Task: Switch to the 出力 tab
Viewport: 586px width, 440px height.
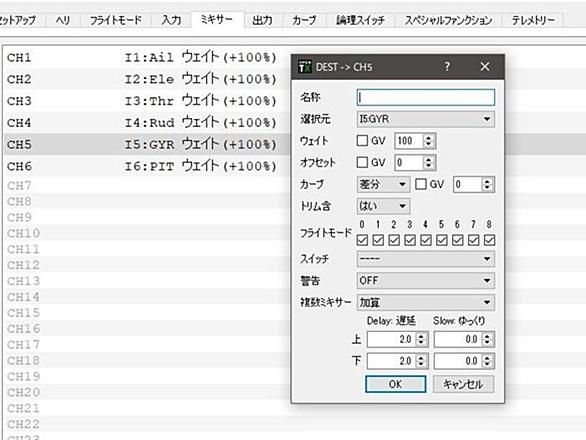Action: (262, 20)
